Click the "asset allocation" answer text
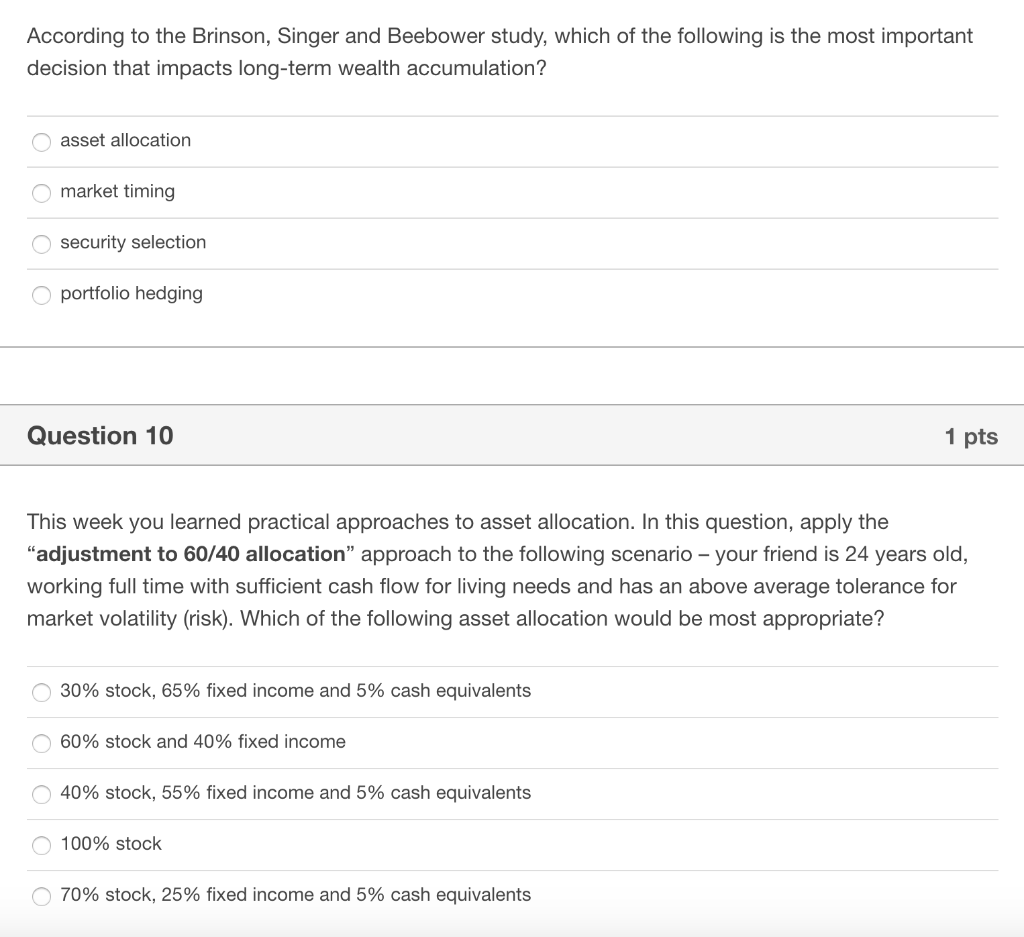 click(x=125, y=141)
